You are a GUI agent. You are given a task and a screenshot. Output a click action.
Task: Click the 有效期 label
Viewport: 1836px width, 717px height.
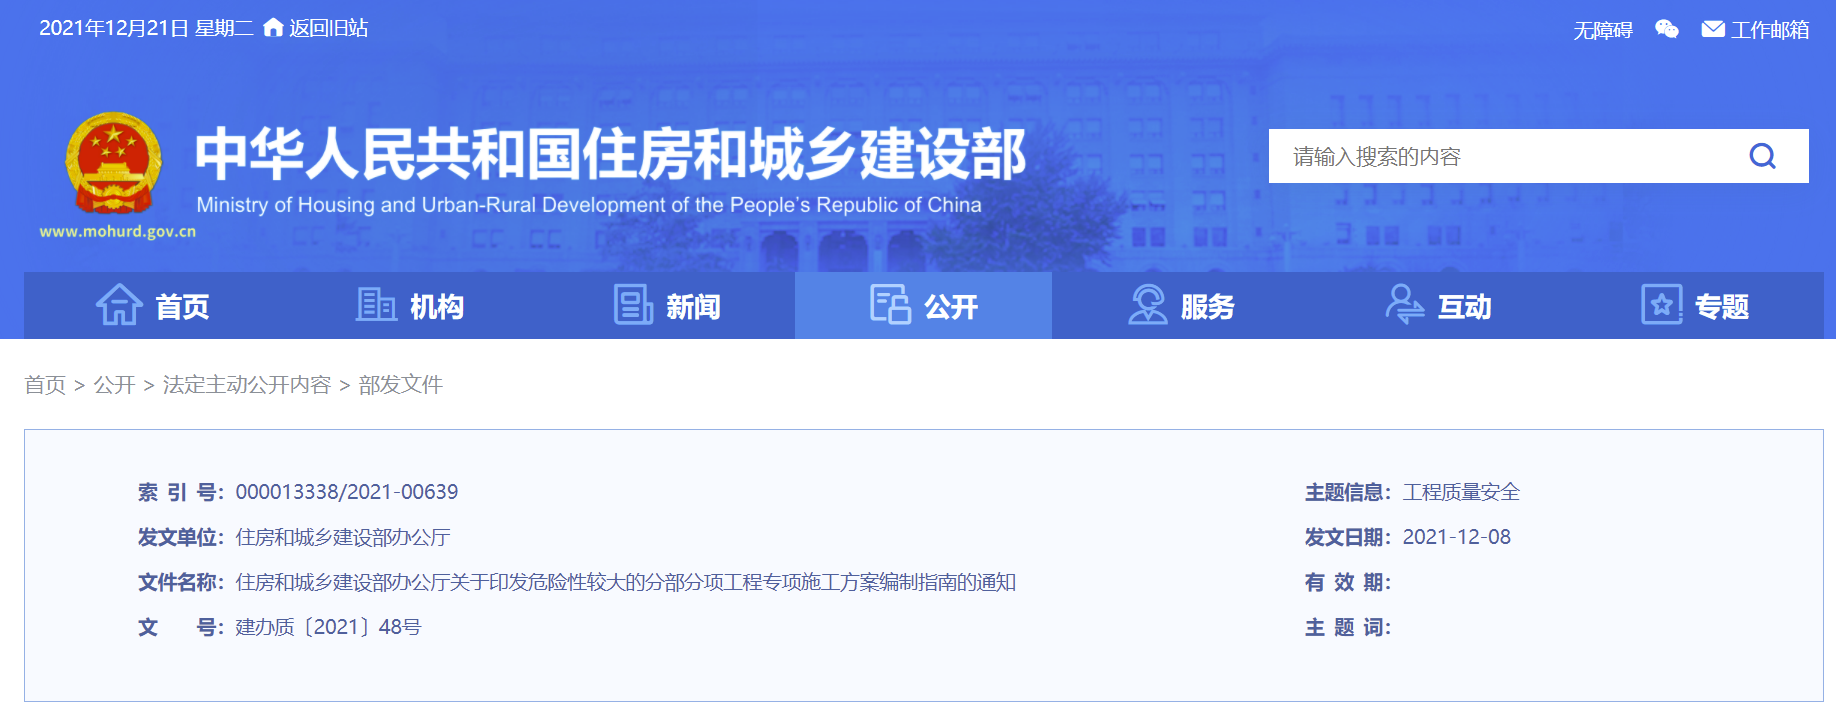(x=1348, y=582)
